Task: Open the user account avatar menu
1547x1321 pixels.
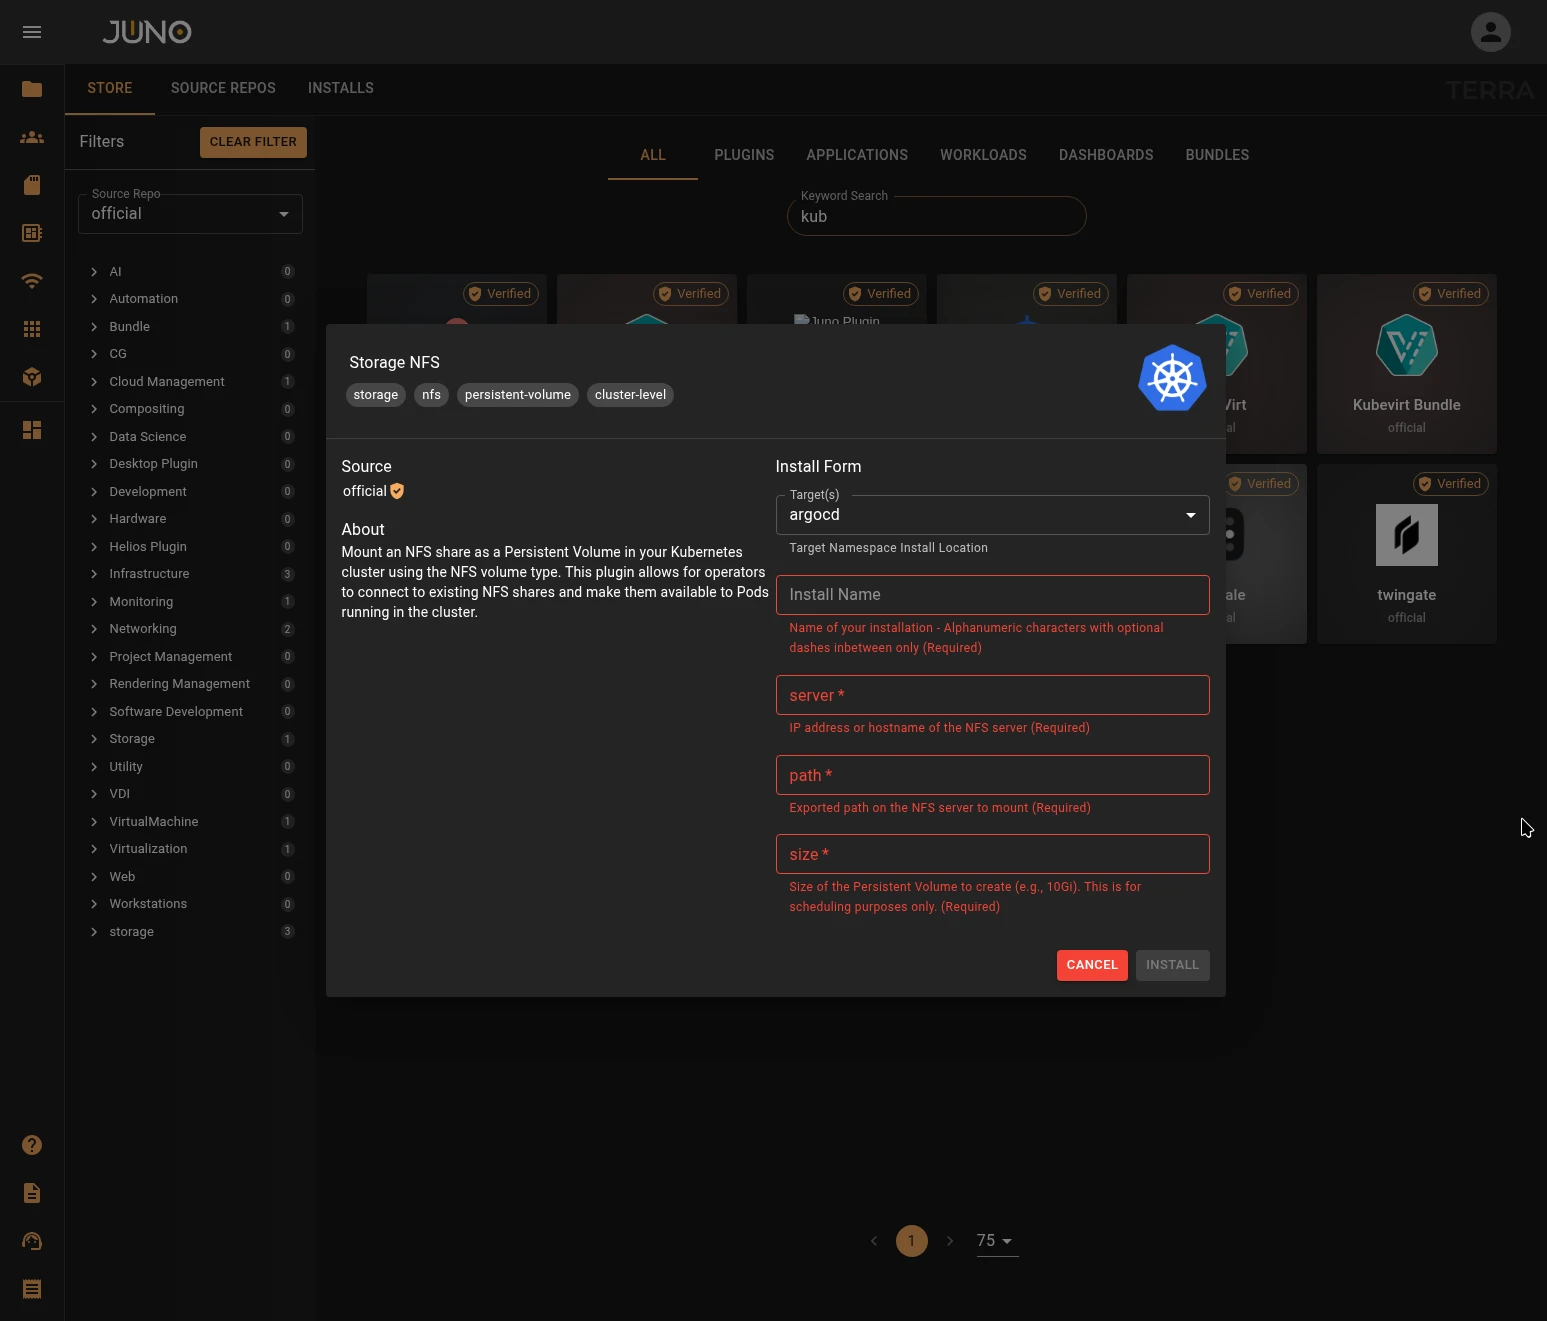Action: coord(1490,32)
